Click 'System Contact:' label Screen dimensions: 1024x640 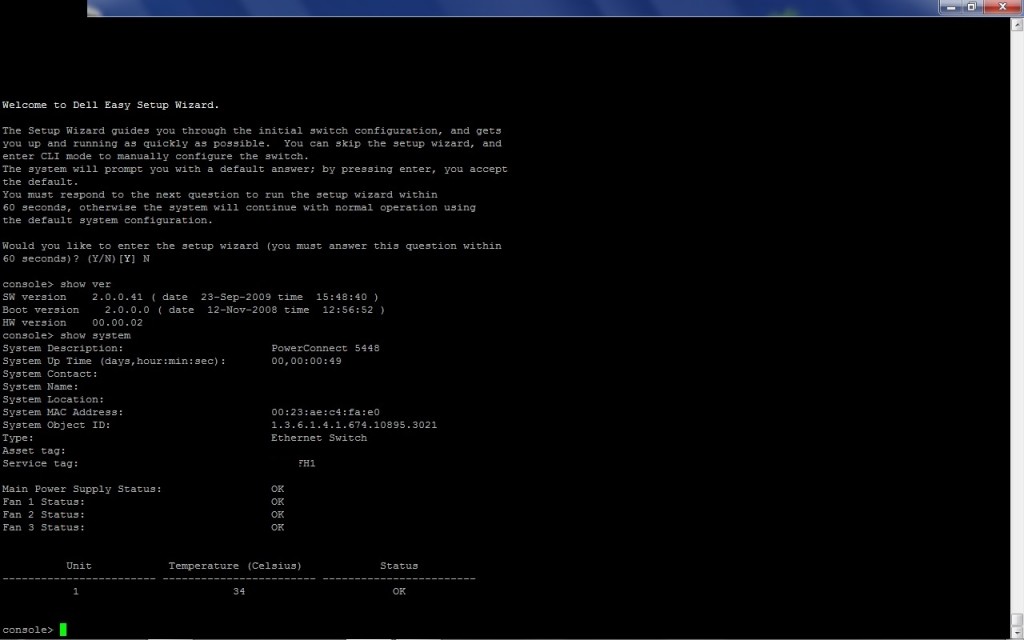click(50, 374)
